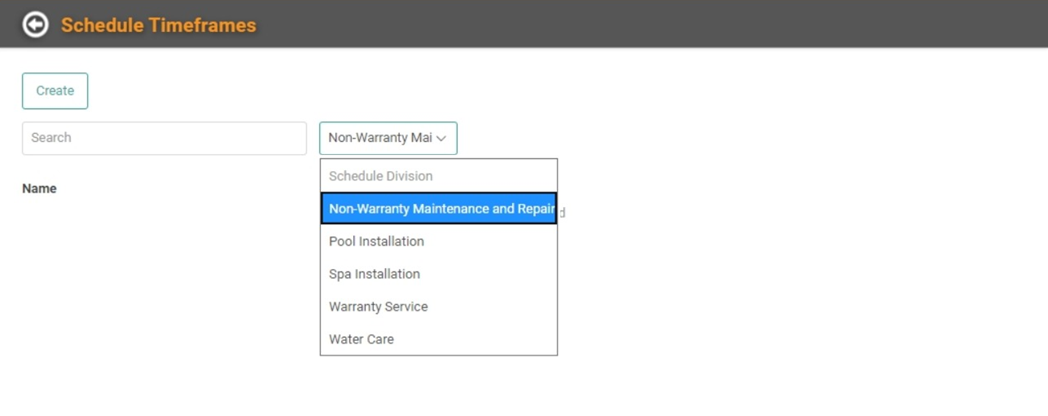Click the chevron arrow on division dropdown
Viewport: 1048px width, 416px height.
441,138
